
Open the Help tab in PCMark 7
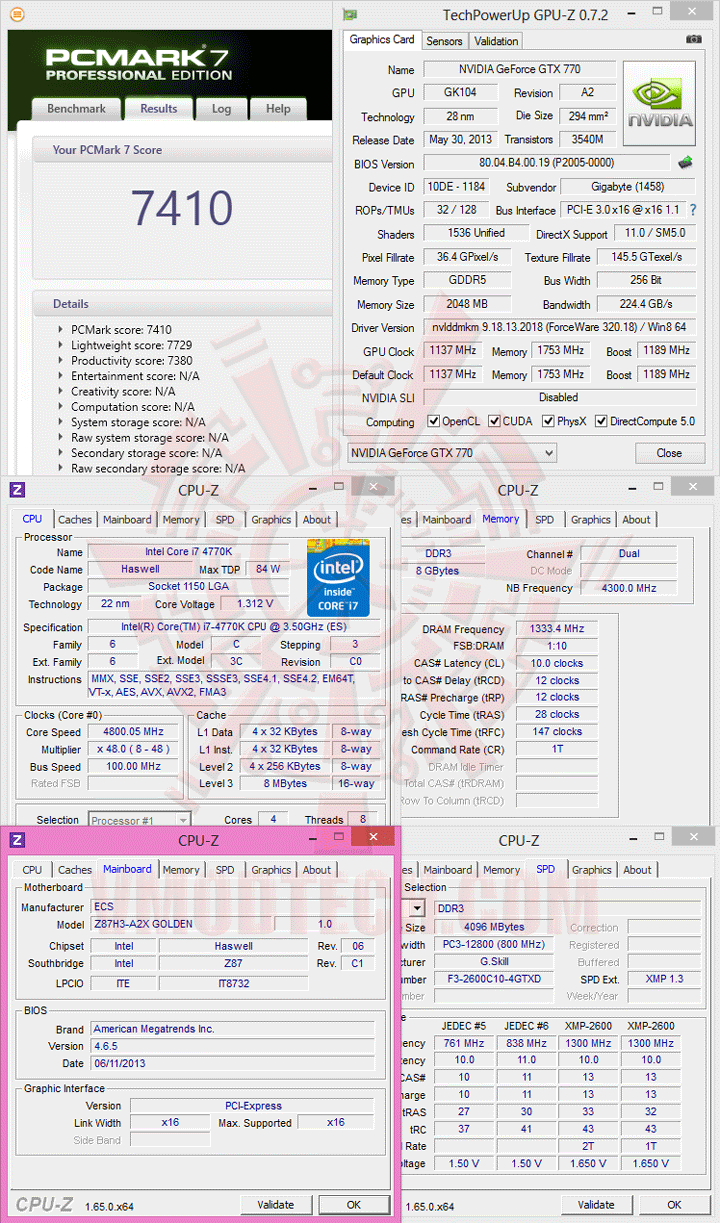click(x=278, y=109)
